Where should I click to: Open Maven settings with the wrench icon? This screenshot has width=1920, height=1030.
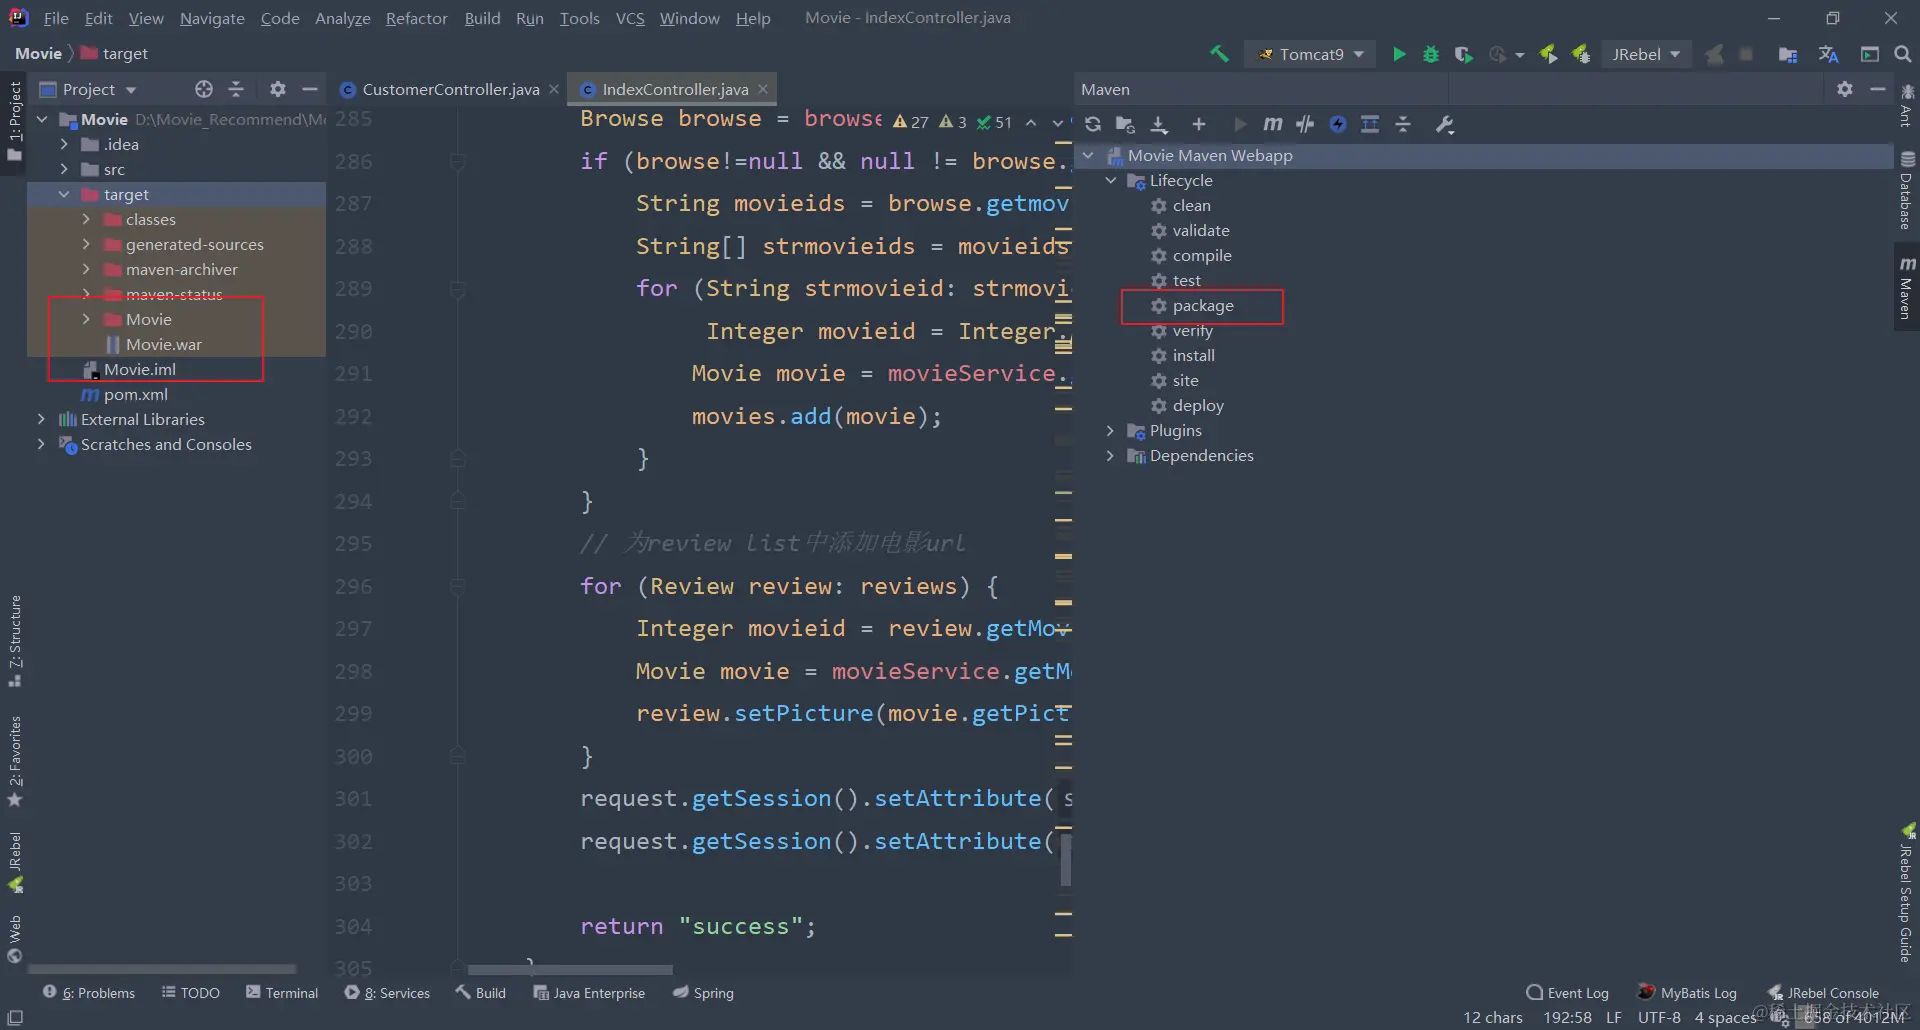[x=1445, y=124]
